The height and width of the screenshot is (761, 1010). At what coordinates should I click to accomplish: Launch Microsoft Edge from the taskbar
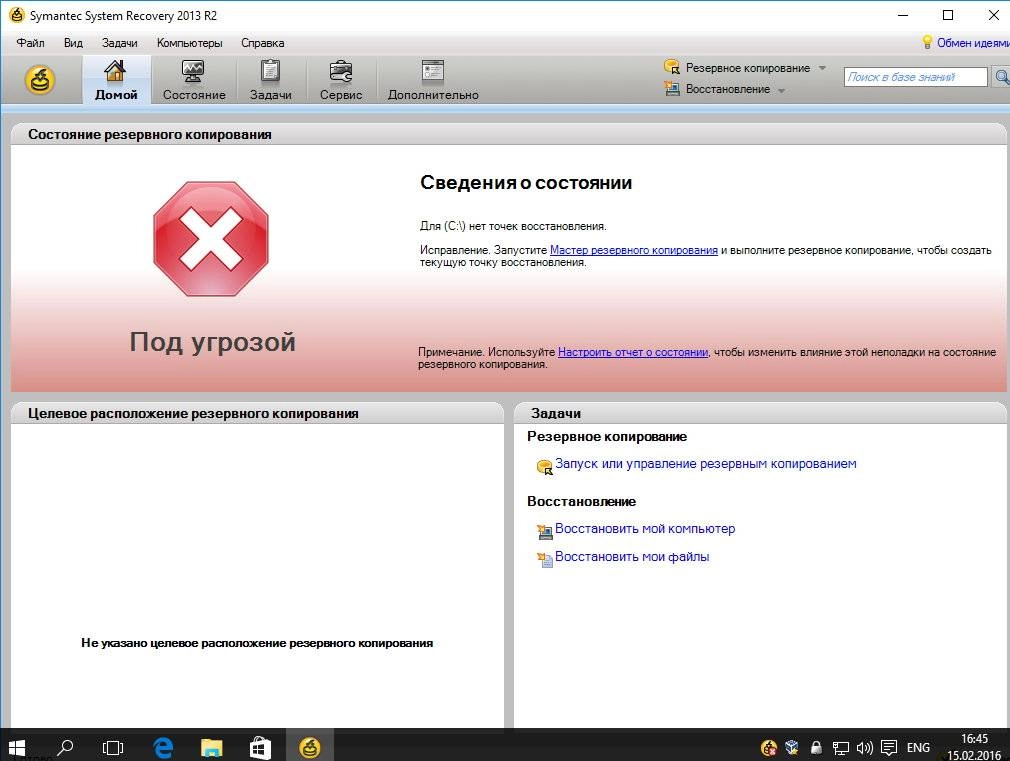pos(163,747)
